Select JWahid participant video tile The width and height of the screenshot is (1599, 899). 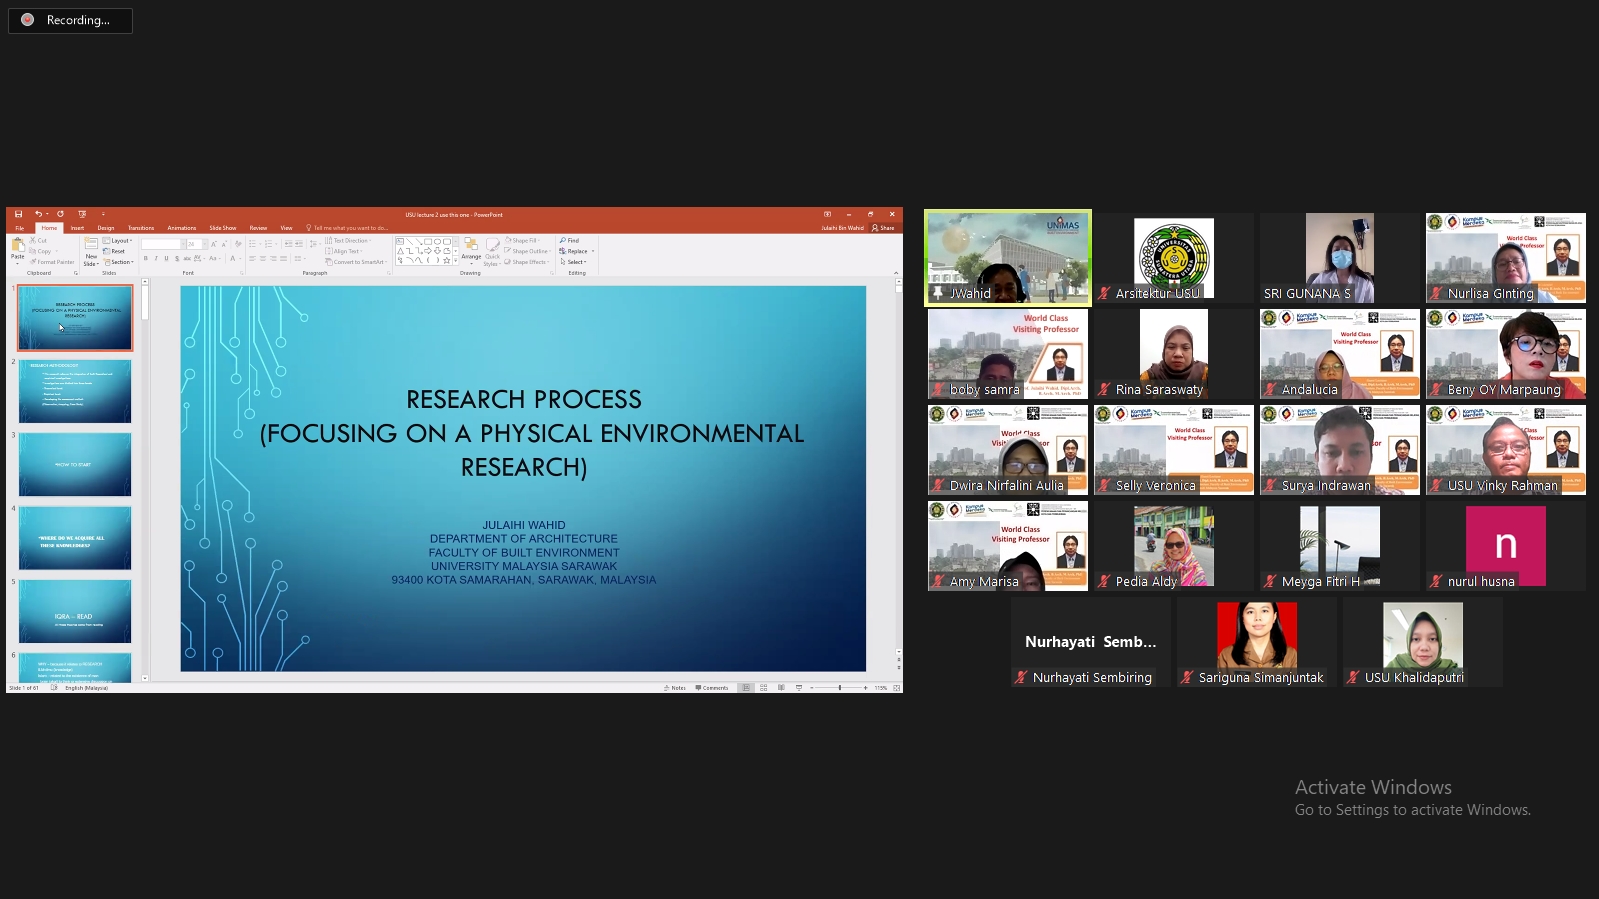[1008, 257]
